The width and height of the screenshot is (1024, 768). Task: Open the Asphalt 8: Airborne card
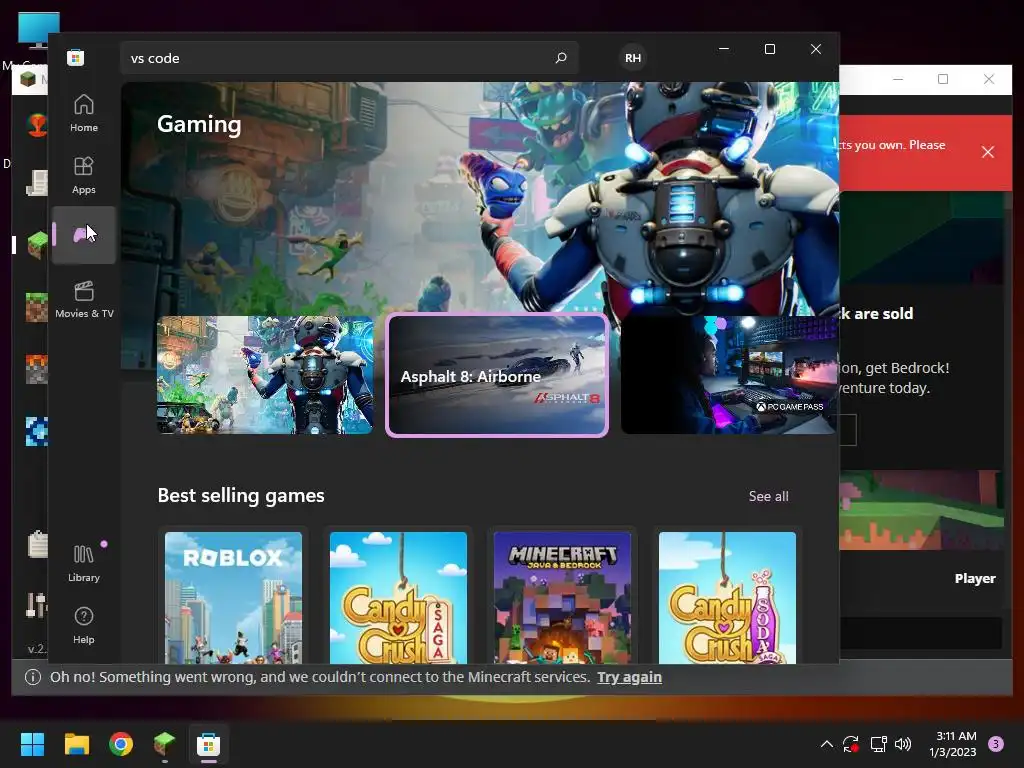pyautogui.click(x=497, y=375)
